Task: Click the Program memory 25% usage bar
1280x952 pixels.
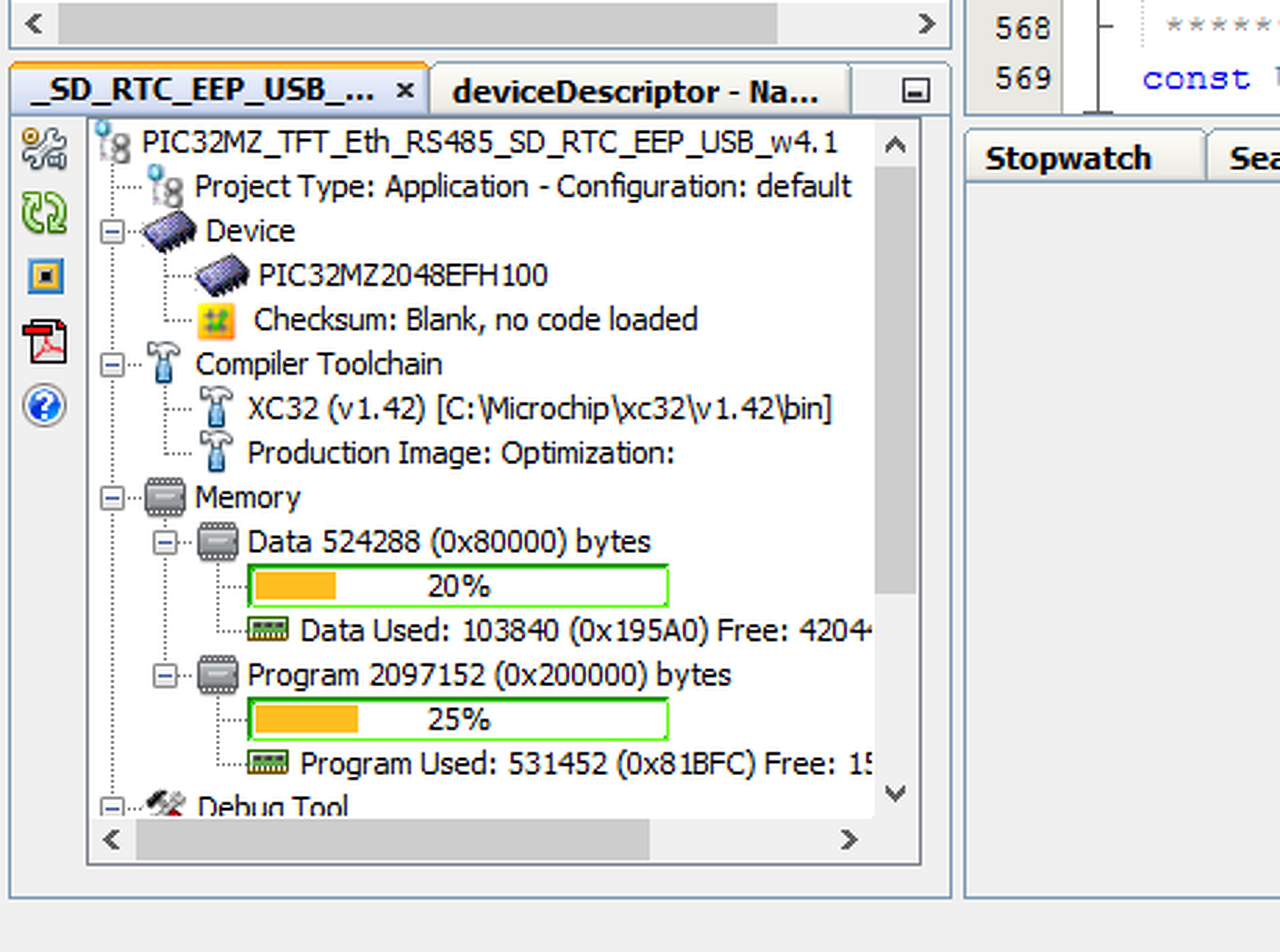Action: coord(458,719)
